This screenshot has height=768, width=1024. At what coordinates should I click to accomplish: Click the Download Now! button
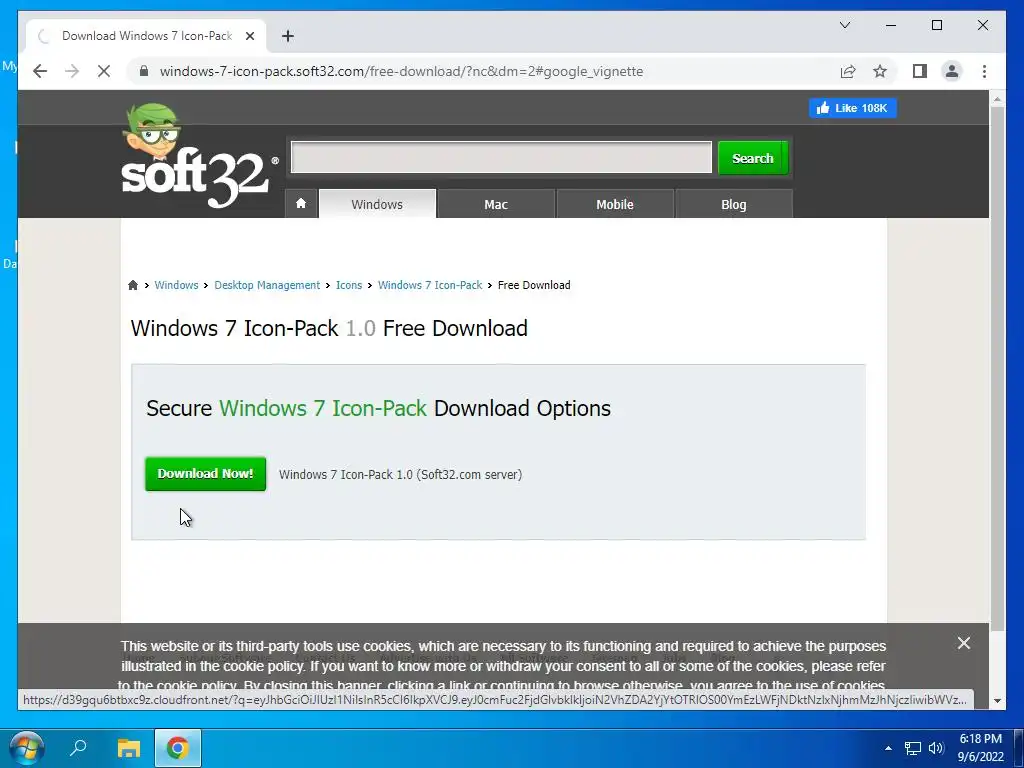[x=205, y=473]
